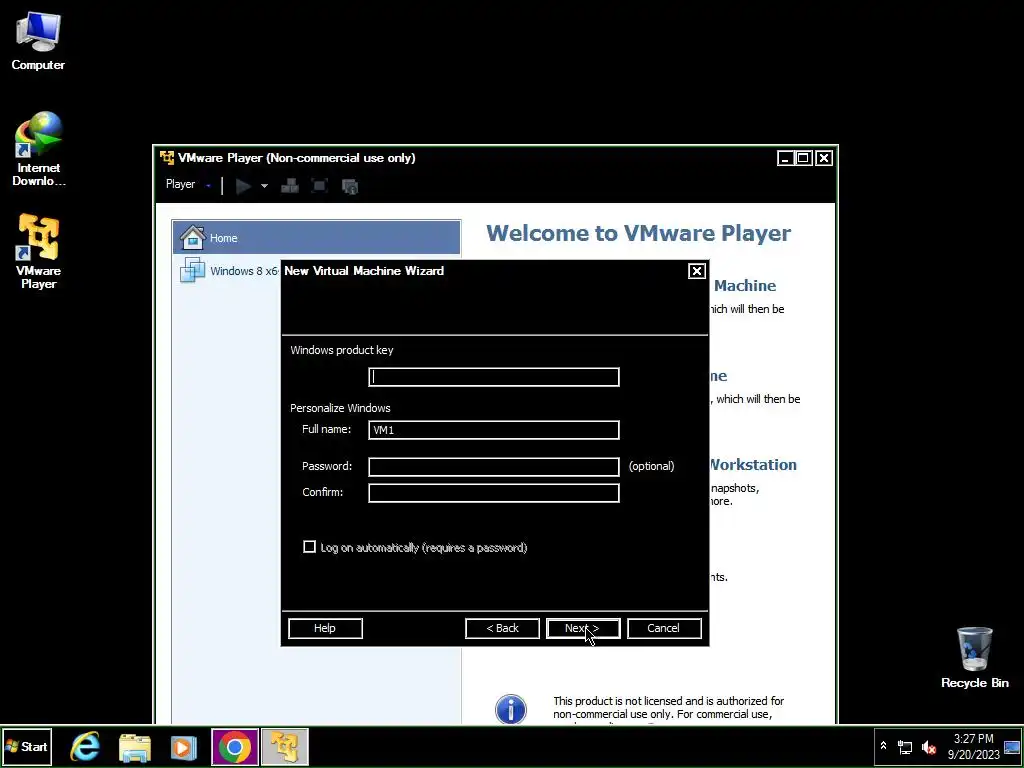Viewport: 1024px width, 768px height.
Task: Close the New Virtual Machine Wizard dialog
Action: click(697, 270)
